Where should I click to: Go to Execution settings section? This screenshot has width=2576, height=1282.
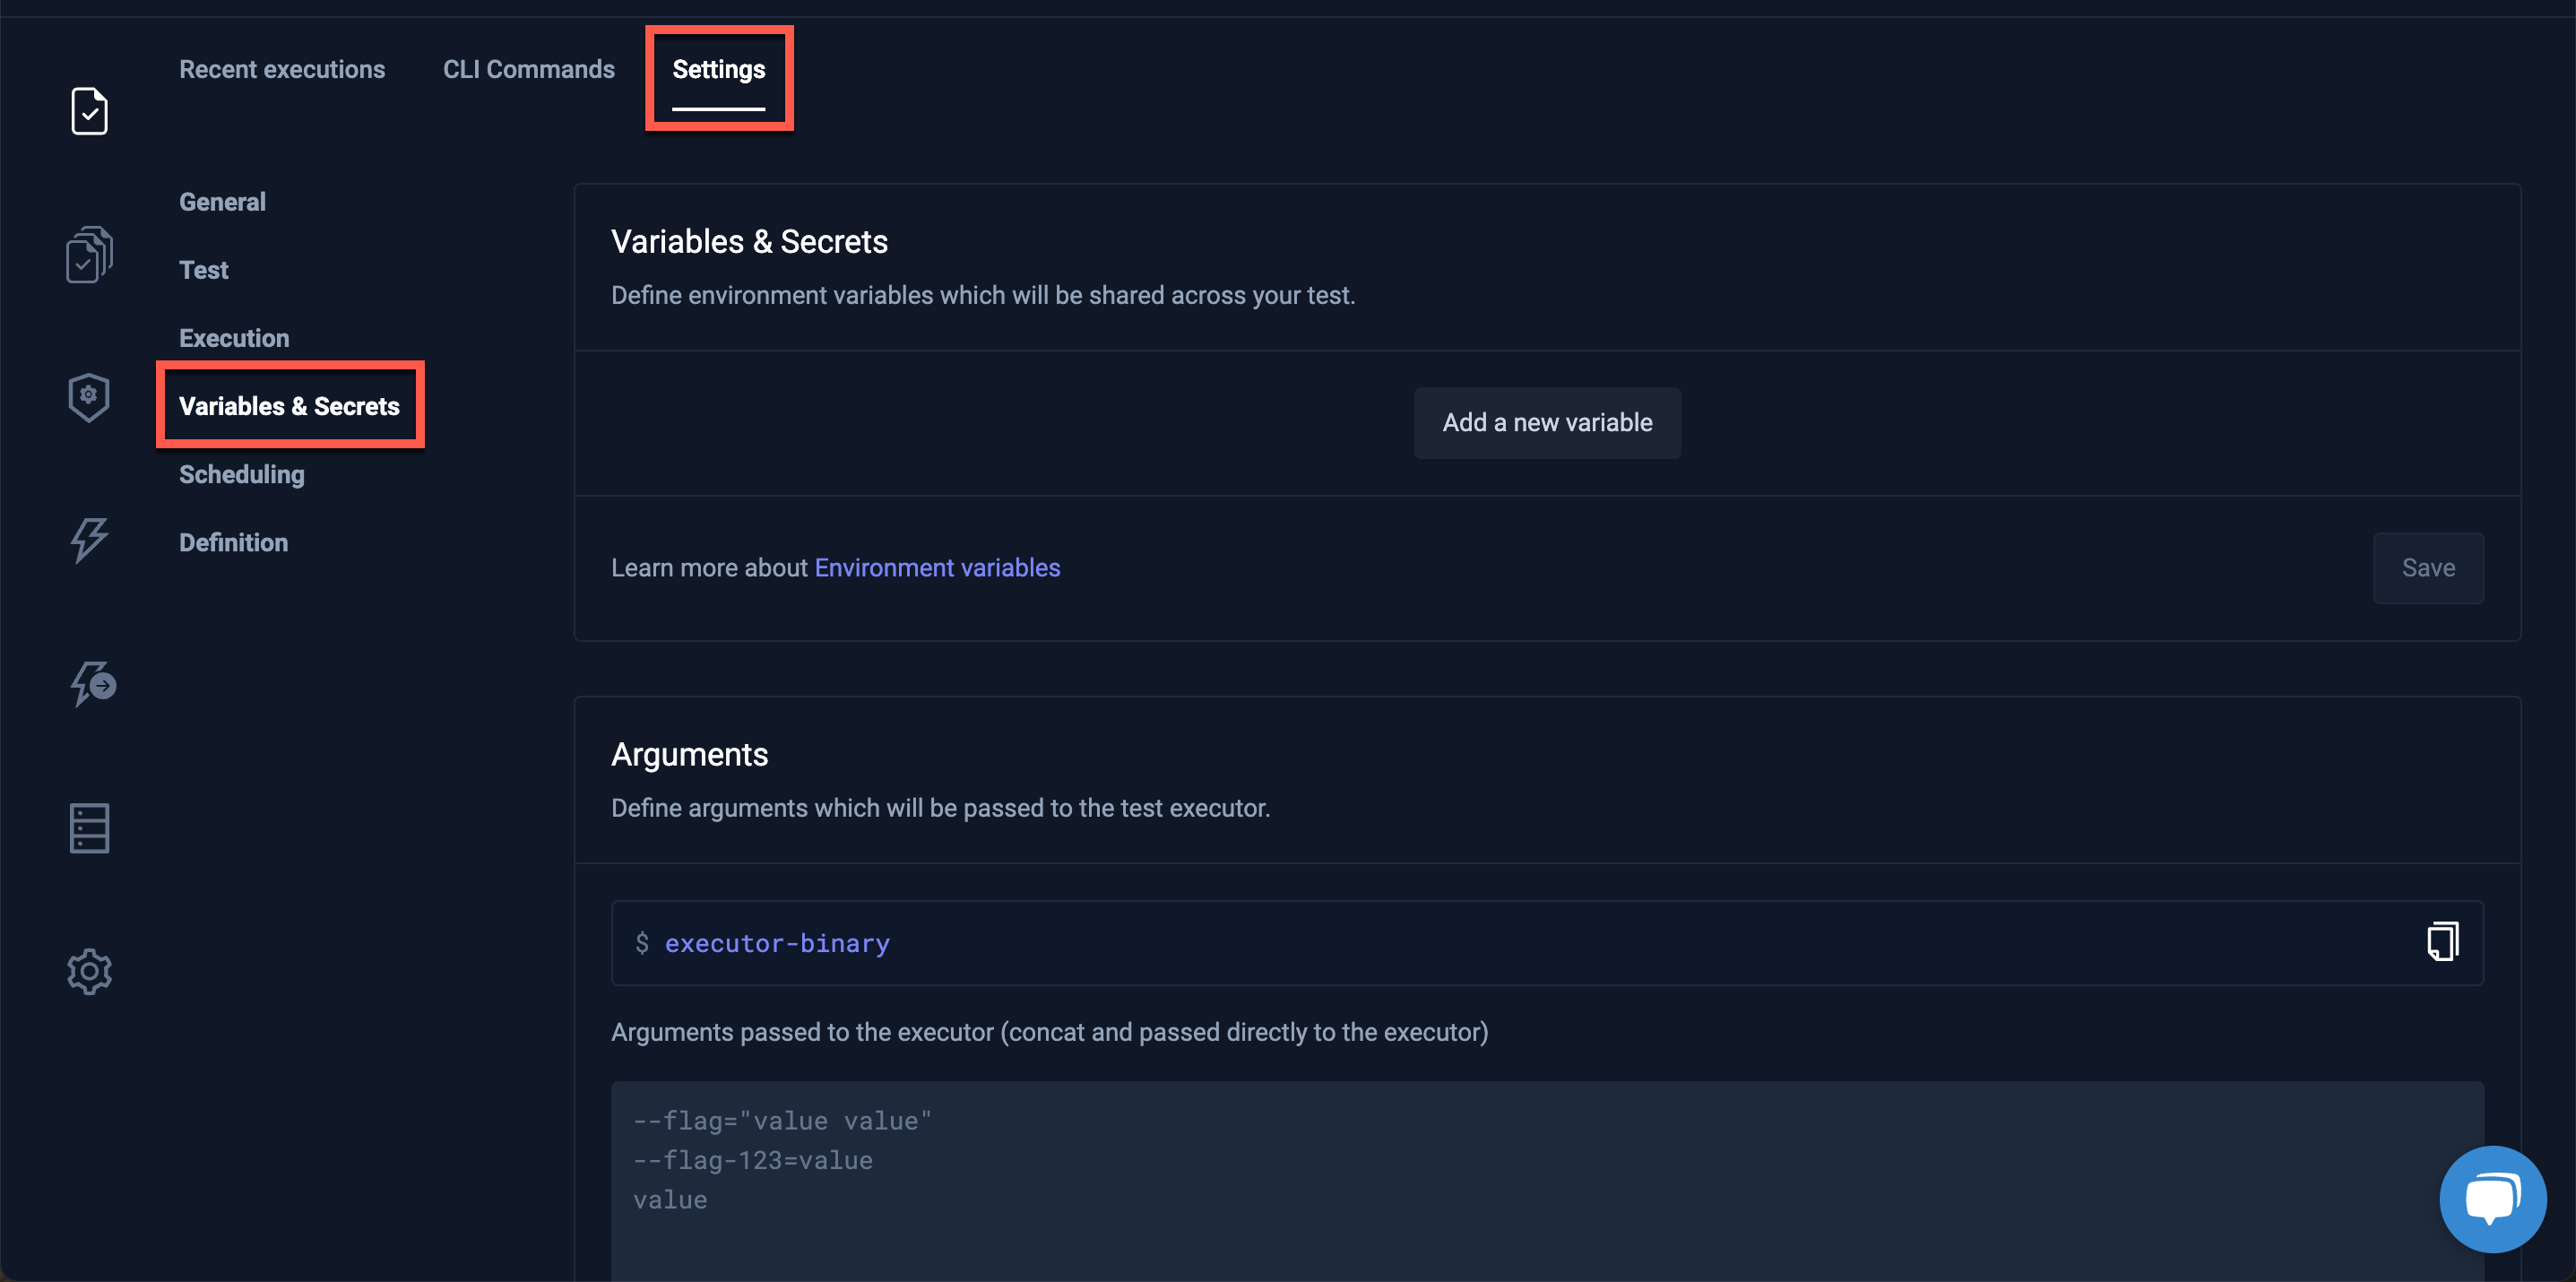(x=234, y=338)
